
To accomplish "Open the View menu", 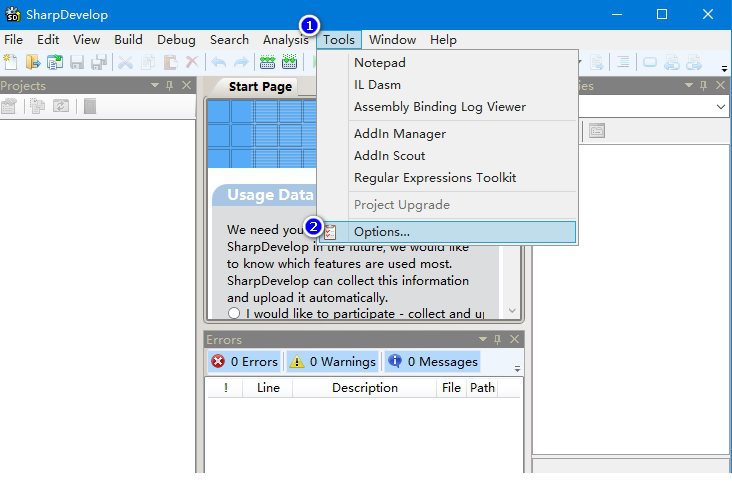I will [86, 40].
